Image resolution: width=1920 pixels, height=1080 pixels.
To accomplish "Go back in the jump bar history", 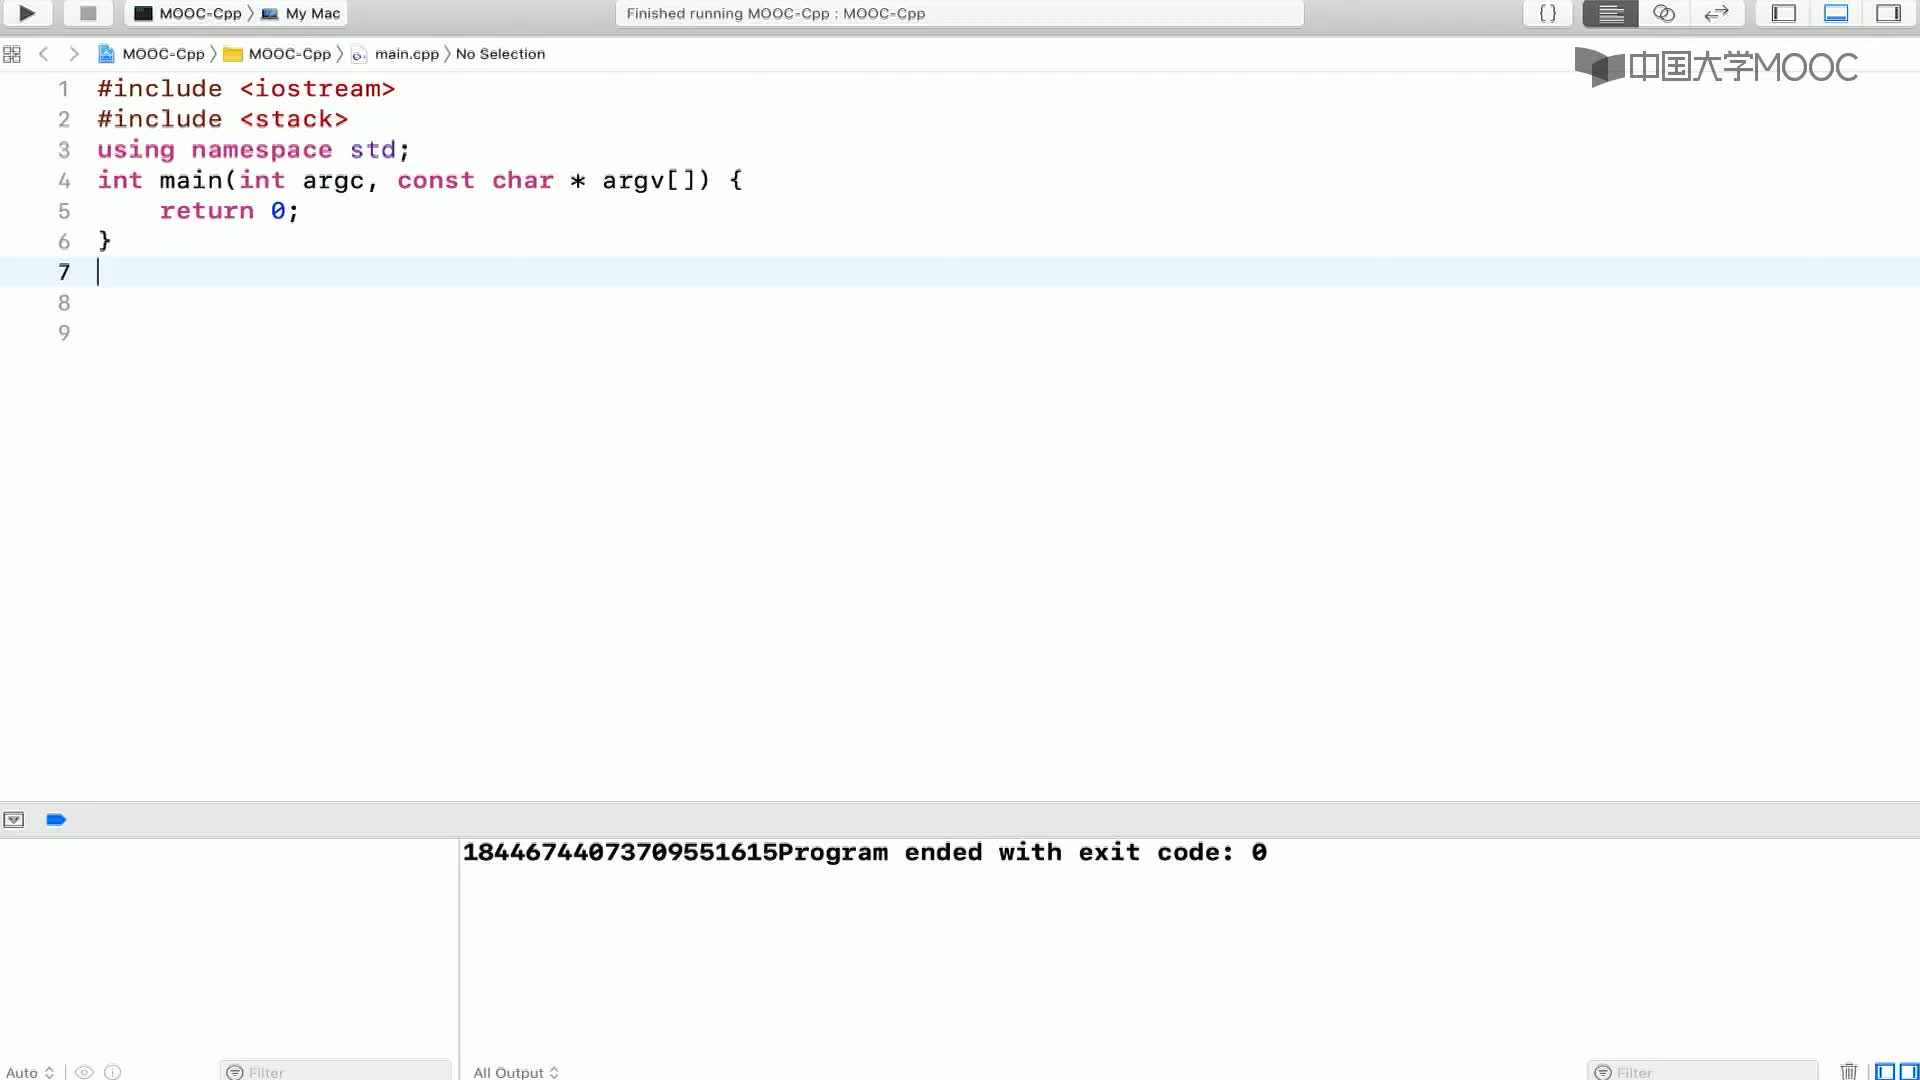I will pos(43,54).
